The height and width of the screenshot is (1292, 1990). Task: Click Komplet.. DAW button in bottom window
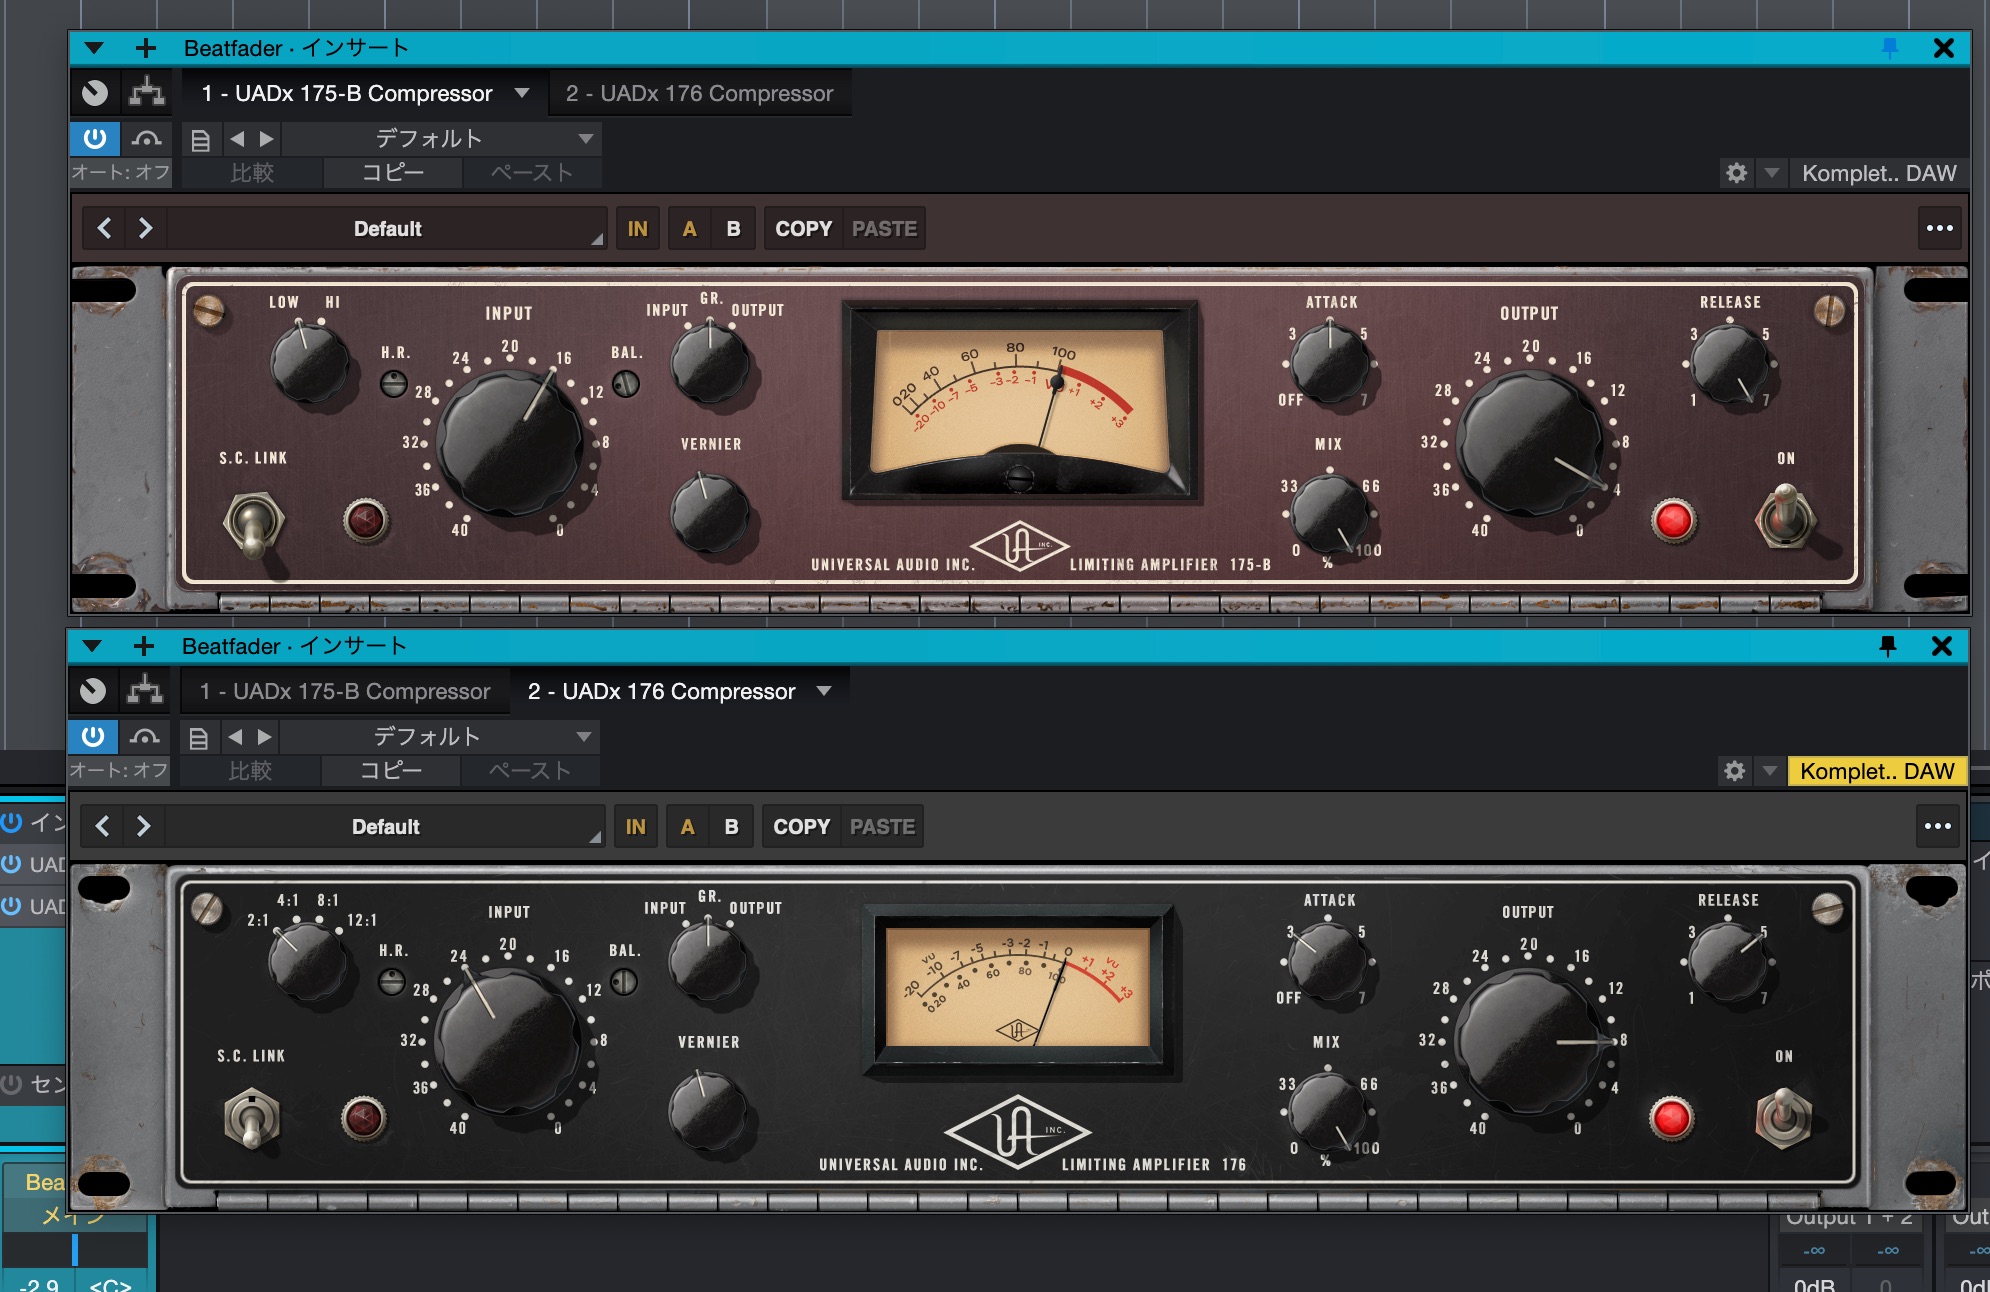pyautogui.click(x=1877, y=771)
